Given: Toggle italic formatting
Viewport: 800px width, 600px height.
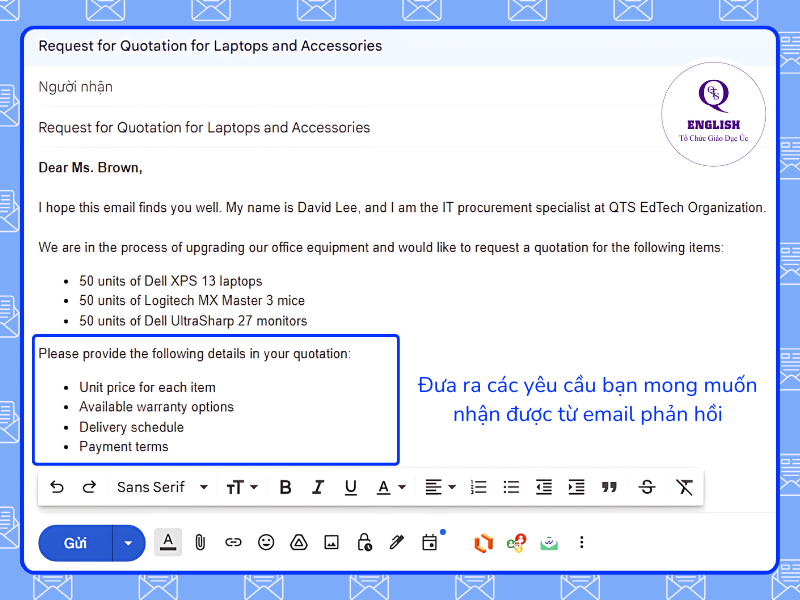Looking at the screenshot, I should click(x=318, y=487).
